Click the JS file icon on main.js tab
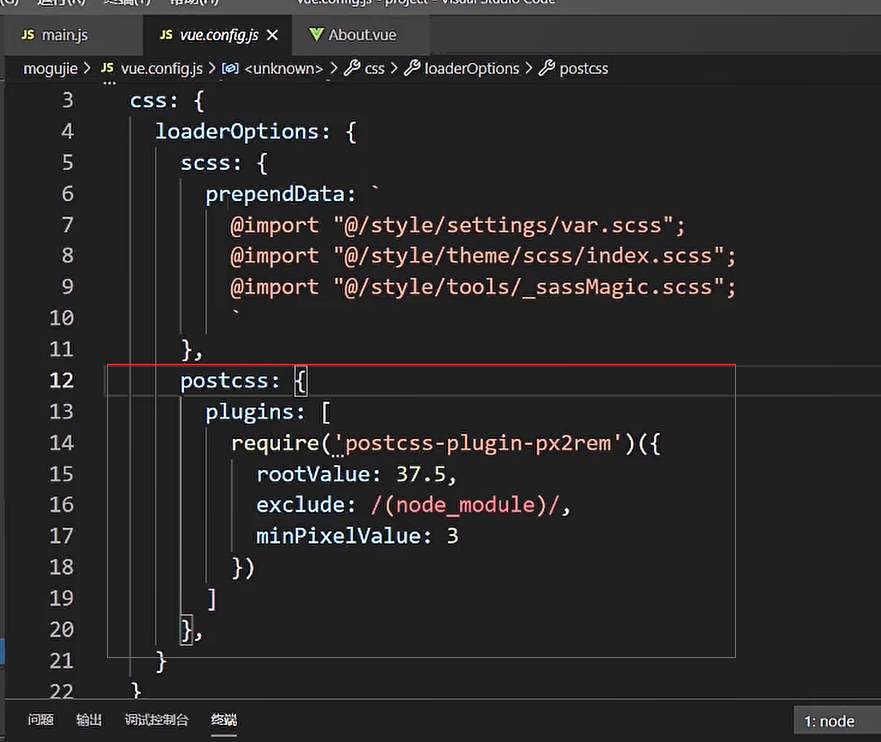881x742 pixels. [x=28, y=35]
